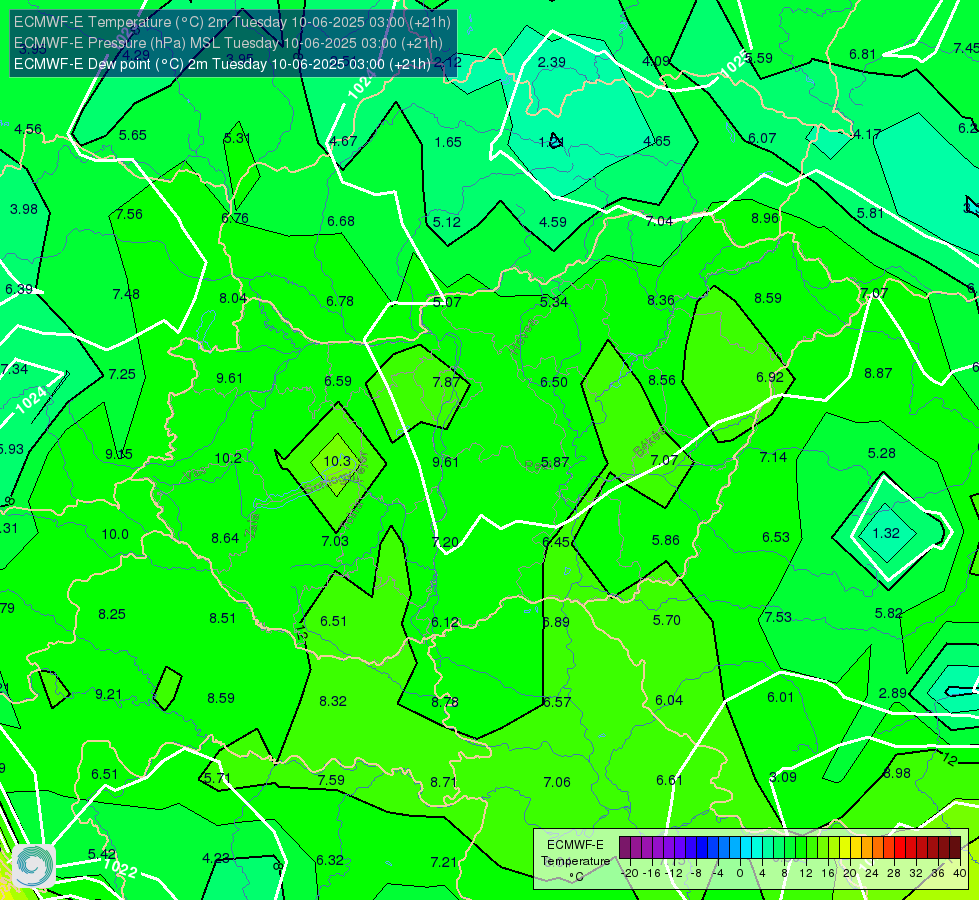Screen dimensions: 979x900
Task: Click the 5.87 dew point value
Action: [x=555, y=462]
